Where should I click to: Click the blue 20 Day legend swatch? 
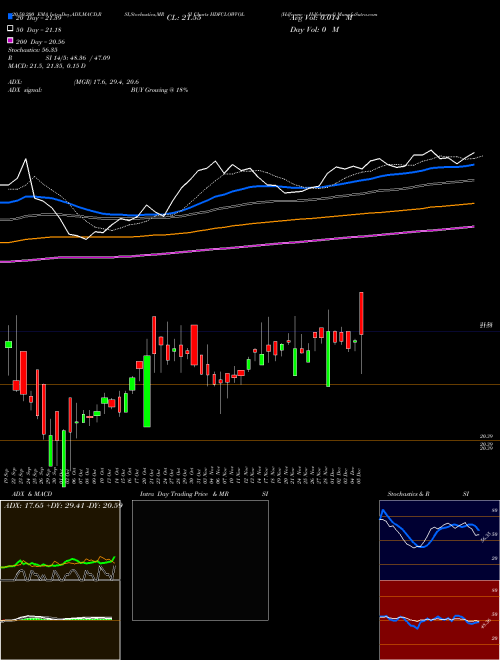[10, 16]
